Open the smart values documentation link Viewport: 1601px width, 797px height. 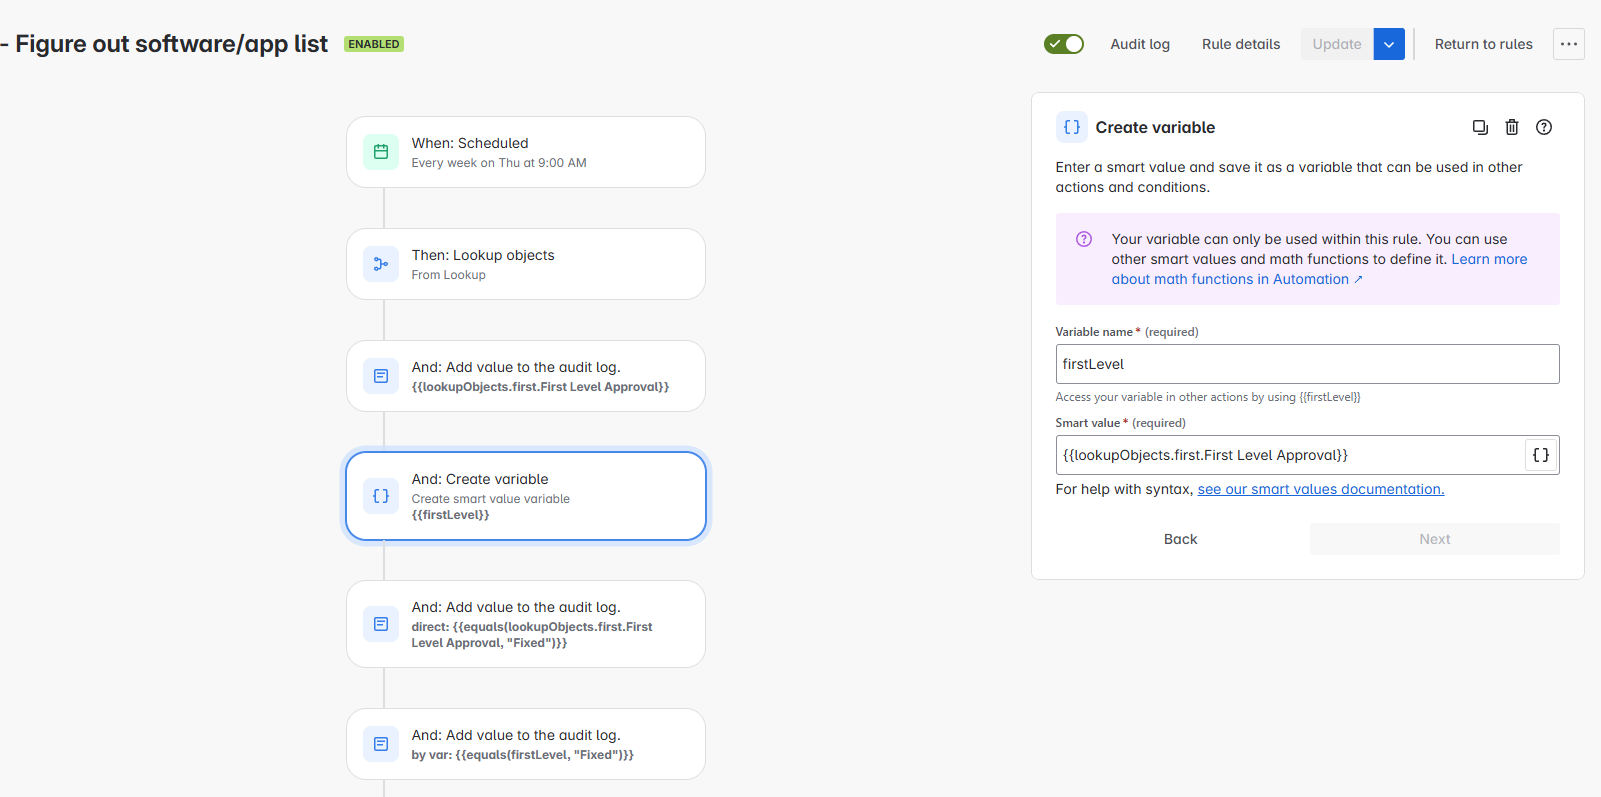click(x=1321, y=489)
